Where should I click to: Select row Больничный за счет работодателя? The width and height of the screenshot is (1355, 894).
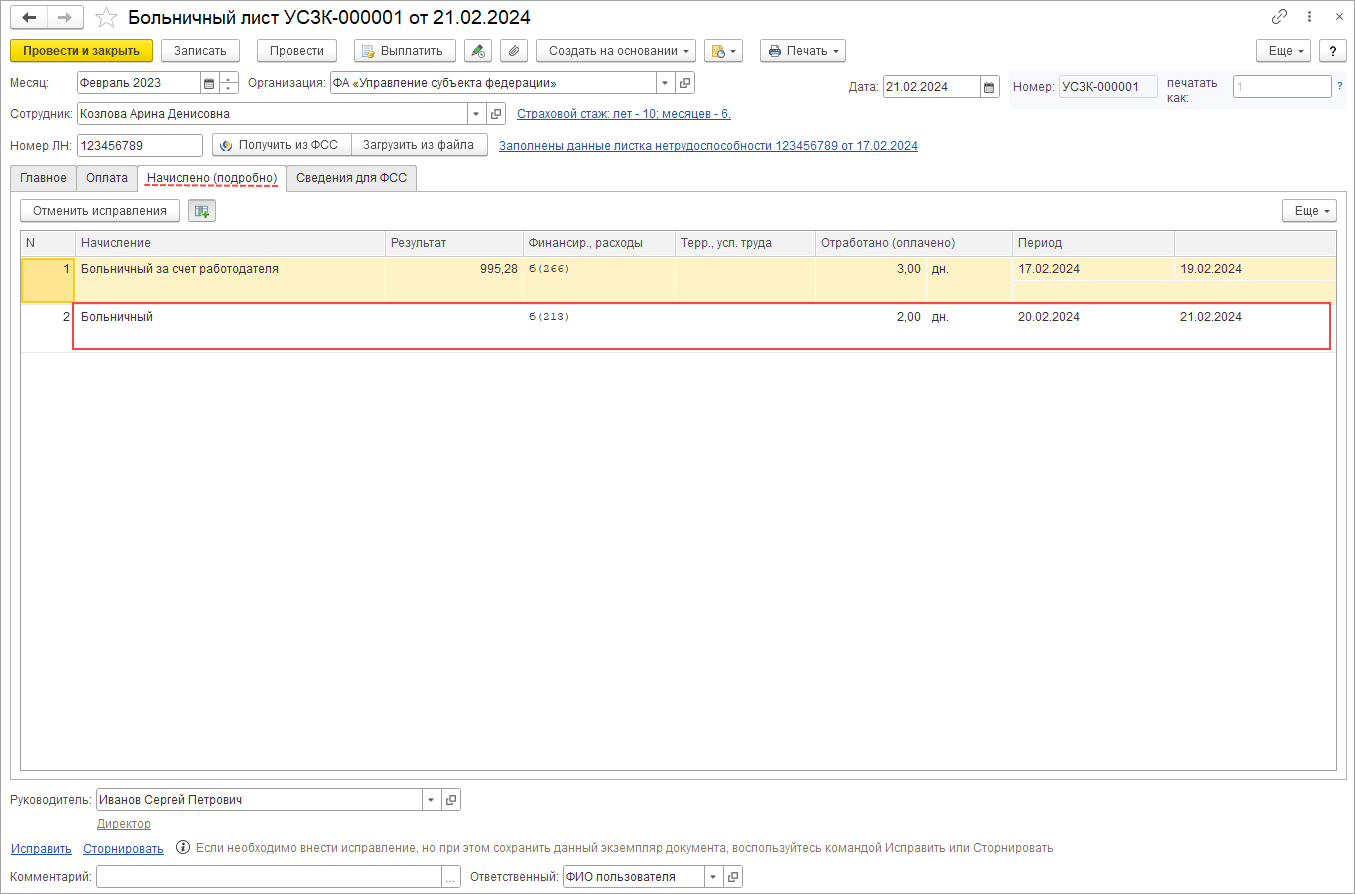pyautogui.click(x=678, y=279)
